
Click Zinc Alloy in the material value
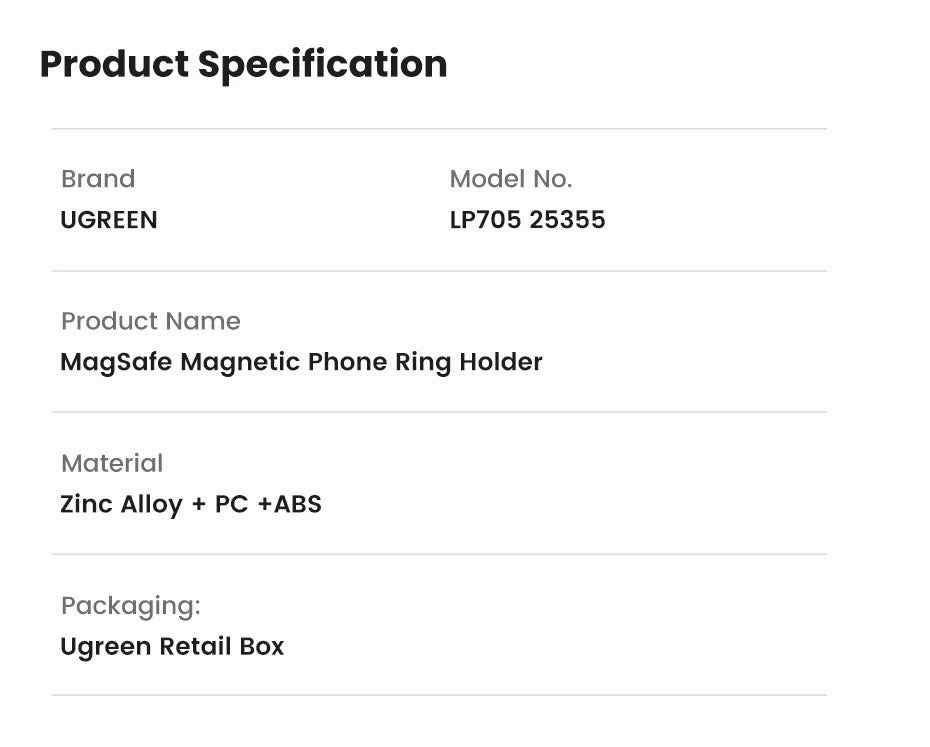click(x=121, y=504)
